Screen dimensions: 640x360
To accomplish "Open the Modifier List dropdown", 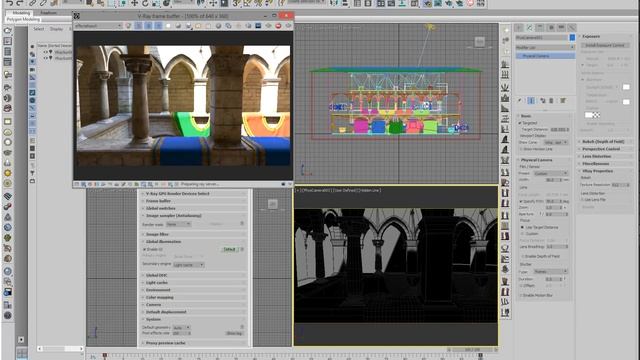I will pos(545,47).
